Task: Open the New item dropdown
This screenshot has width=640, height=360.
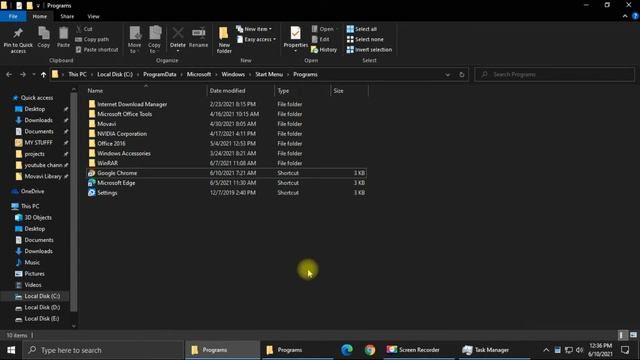Action: pos(254,29)
